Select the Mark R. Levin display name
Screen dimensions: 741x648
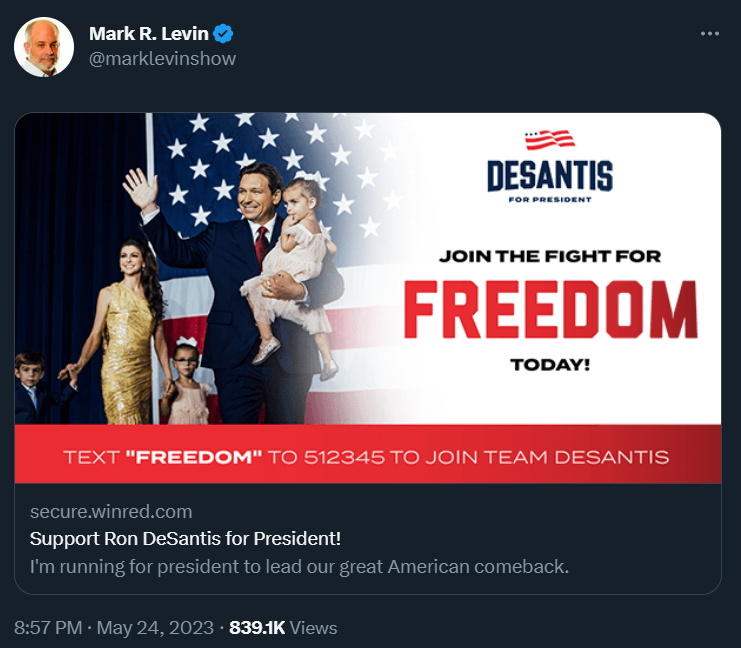148,34
